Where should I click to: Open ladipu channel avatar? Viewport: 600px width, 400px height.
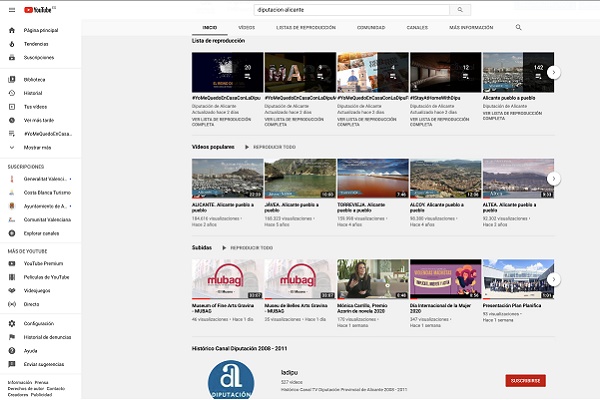tap(231, 380)
